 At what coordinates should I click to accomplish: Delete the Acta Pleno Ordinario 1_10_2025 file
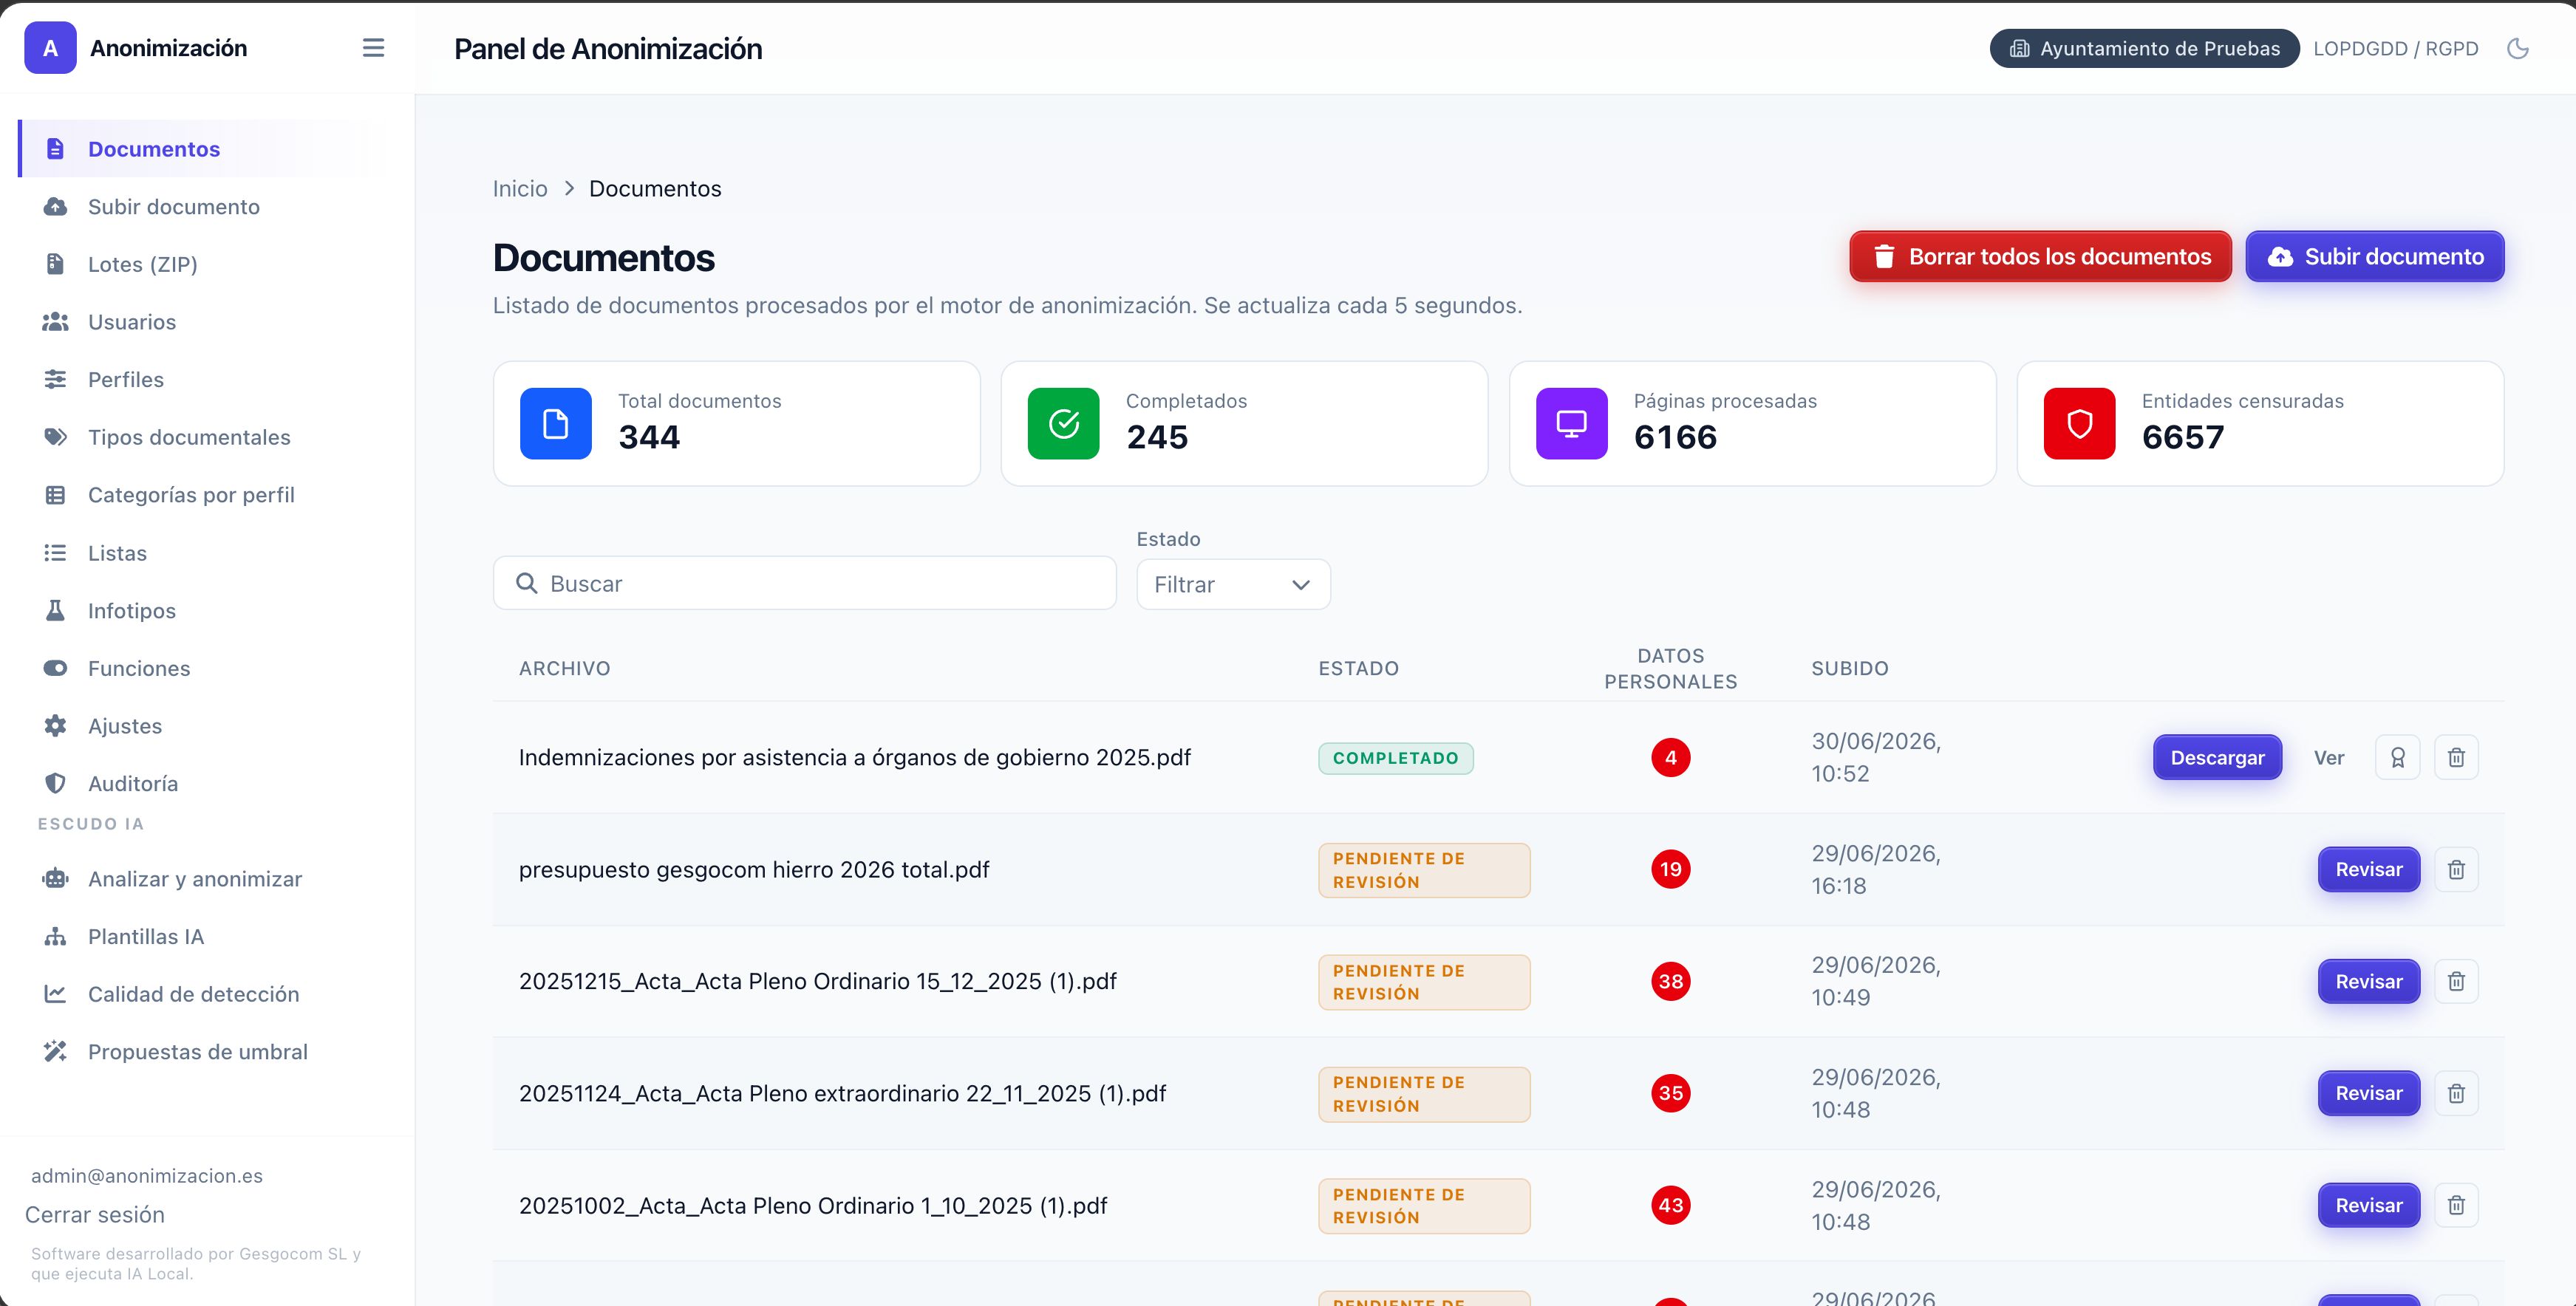tap(2456, 1206)
